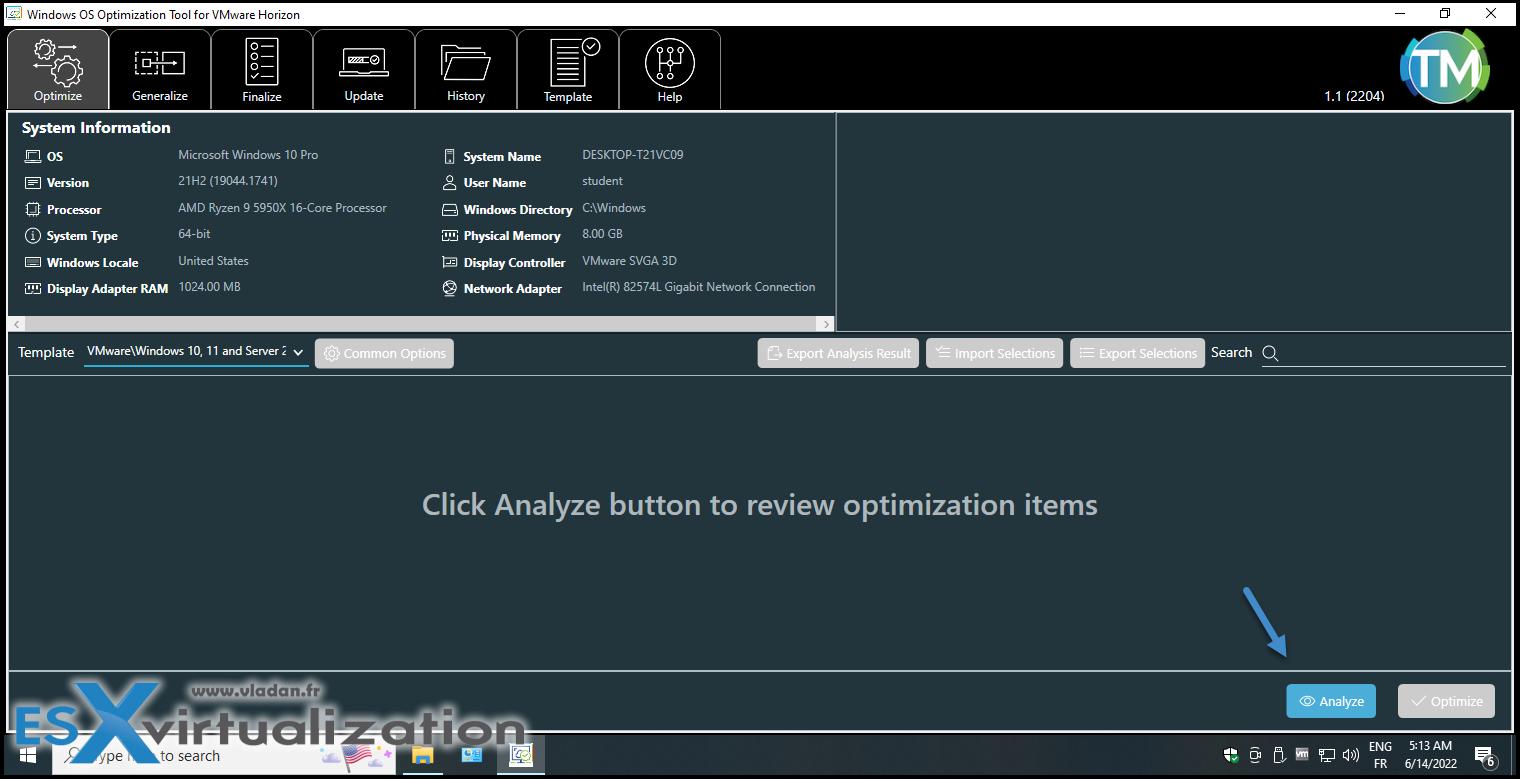
Task: Click the Optimization Tool taskbar icon
Action: point(521,755)
